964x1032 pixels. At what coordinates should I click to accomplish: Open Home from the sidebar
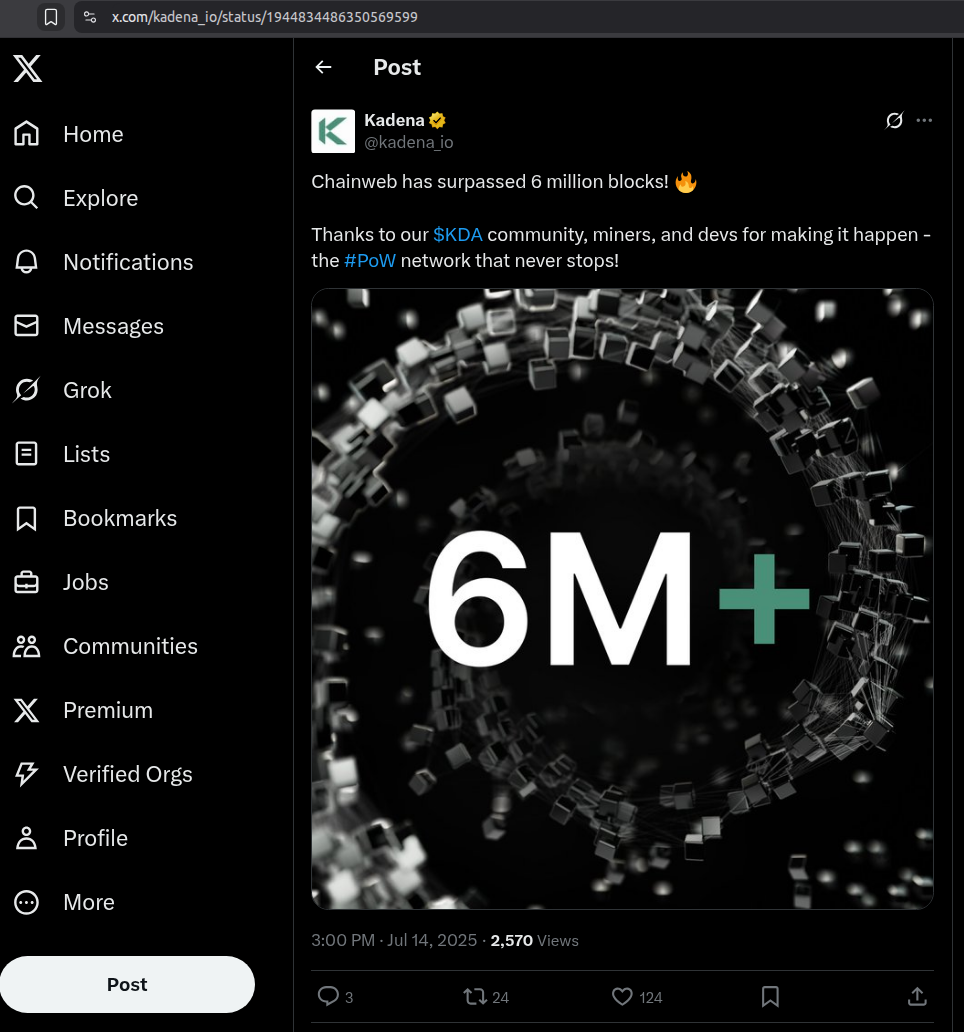(68, 134)
